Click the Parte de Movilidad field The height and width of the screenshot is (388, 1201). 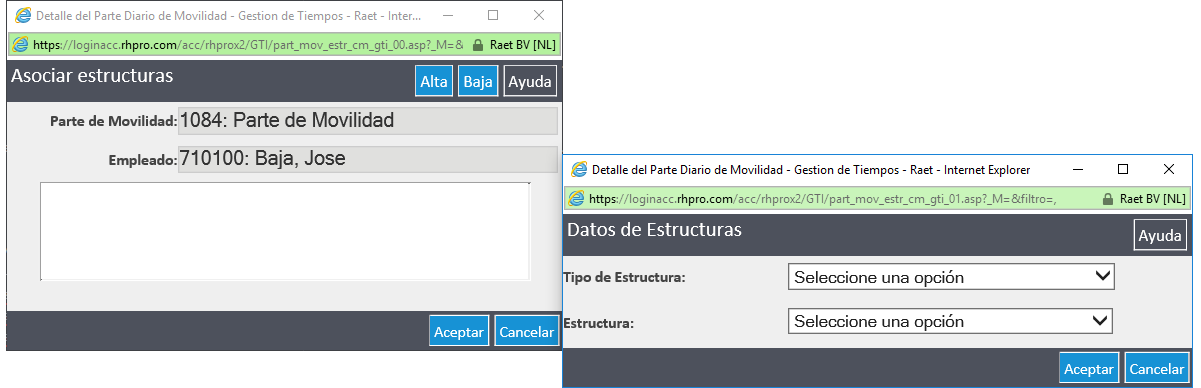point(367,121)
